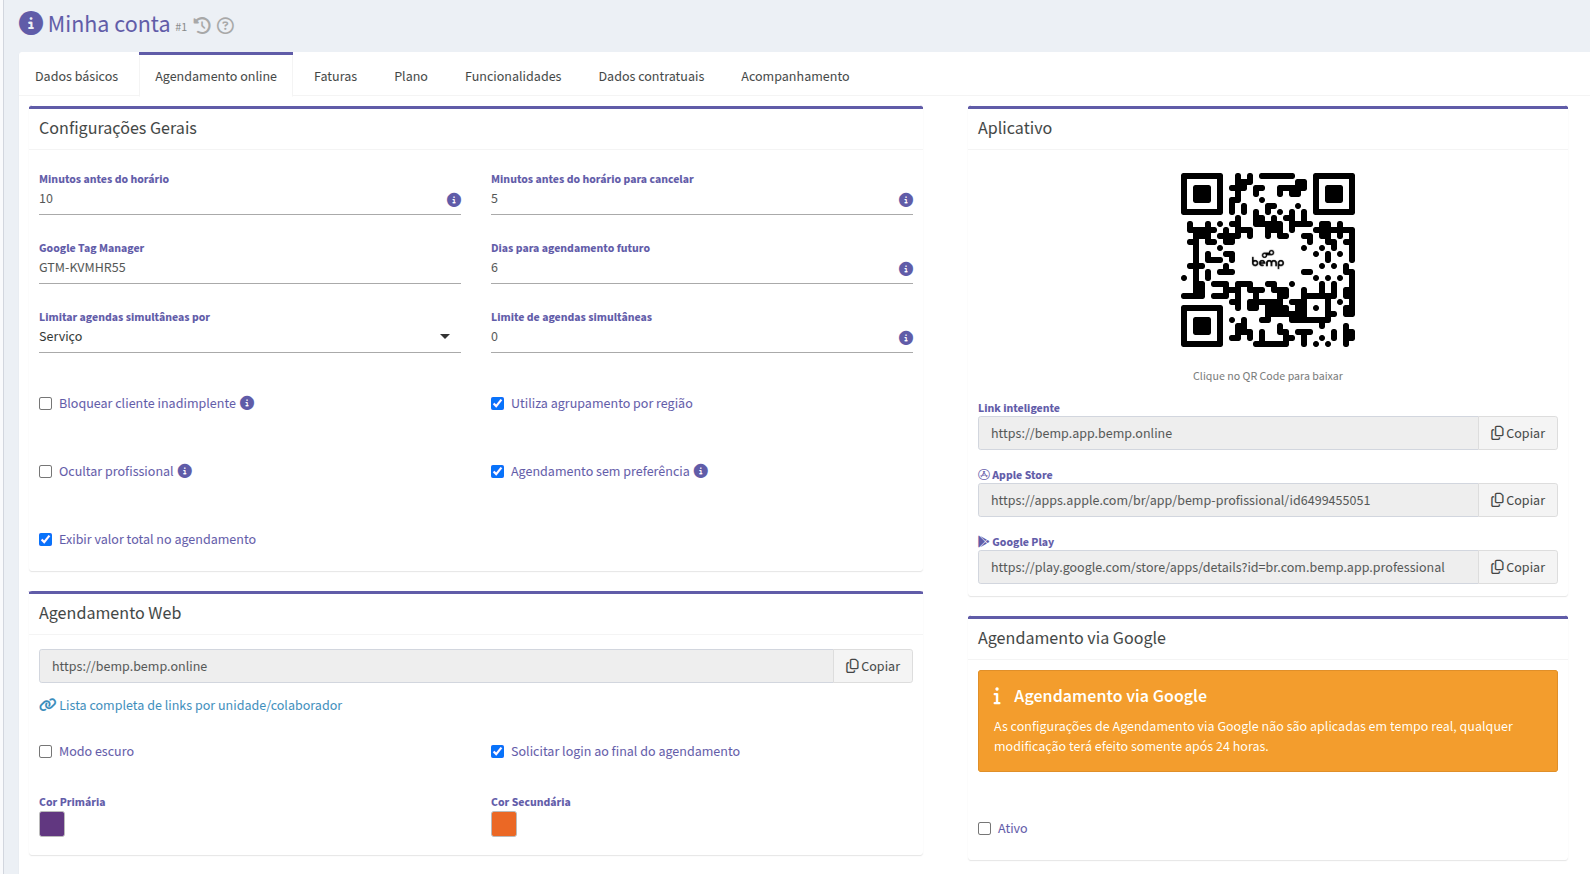Show info for Limite de agendas simultâneas
This screenshot has height=874, width=1590.
pyautogui.click(x=906, y=338)
